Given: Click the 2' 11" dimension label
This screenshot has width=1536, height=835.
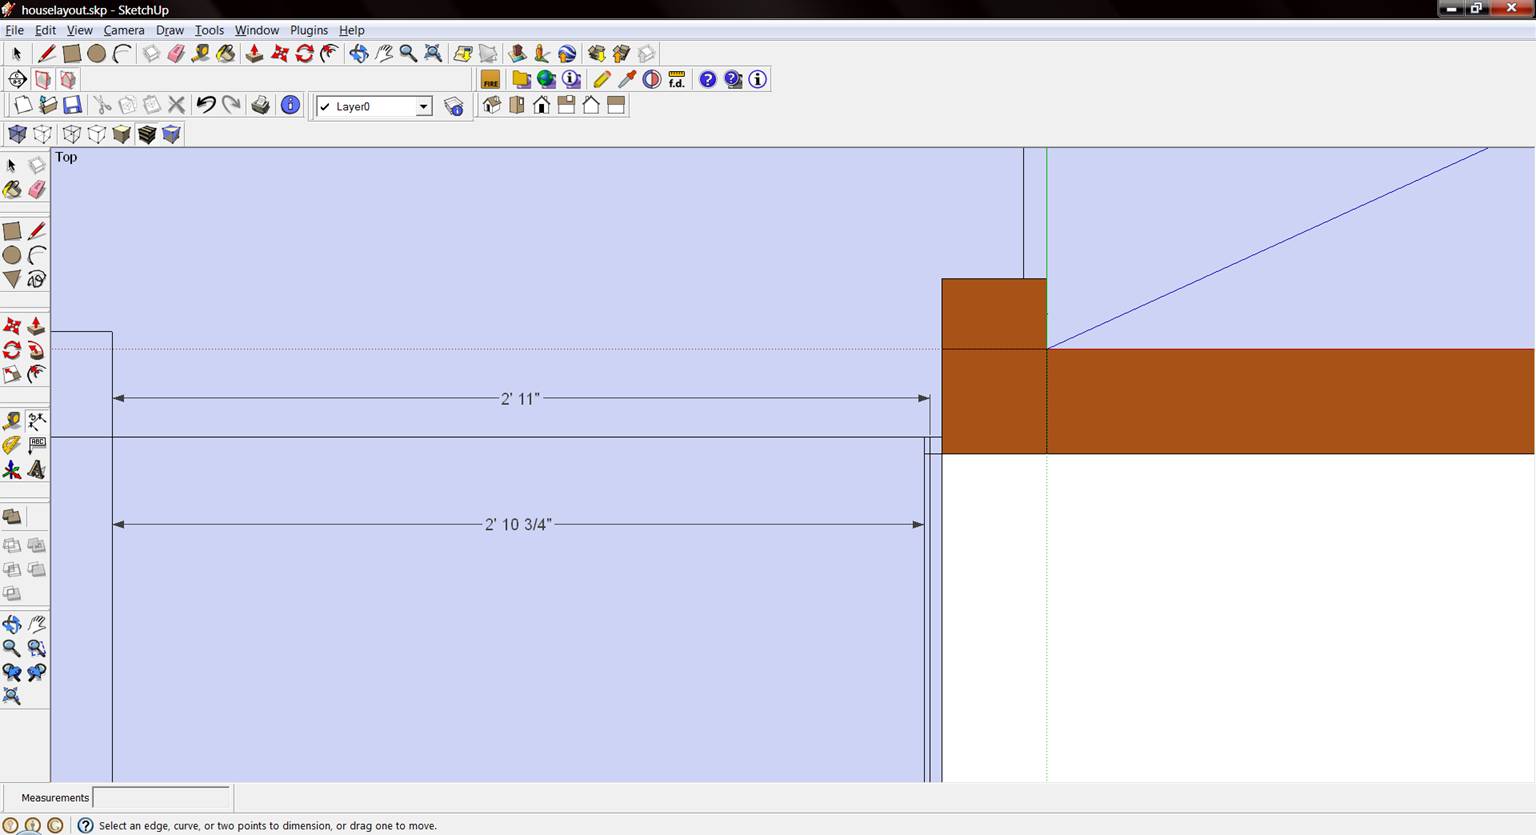Looking at the screenshot, I should [x=520, y=399].
